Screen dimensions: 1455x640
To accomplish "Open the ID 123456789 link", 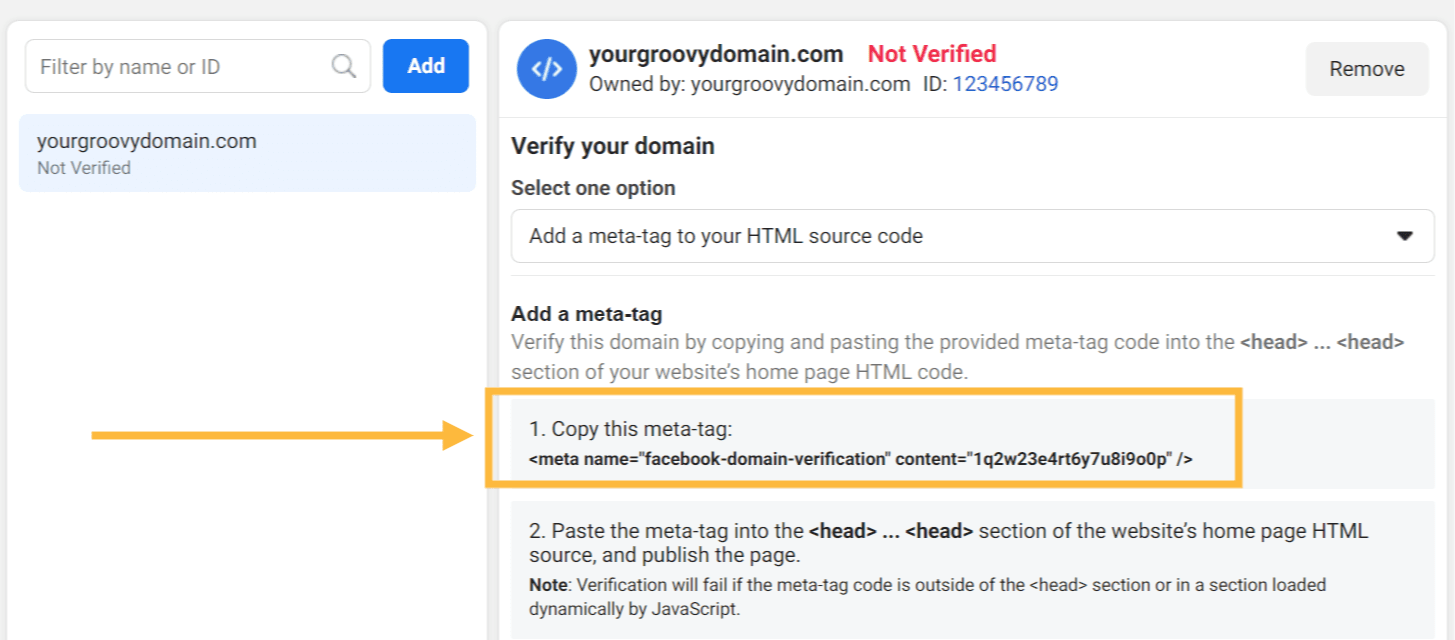I will tap(1005, 84).
